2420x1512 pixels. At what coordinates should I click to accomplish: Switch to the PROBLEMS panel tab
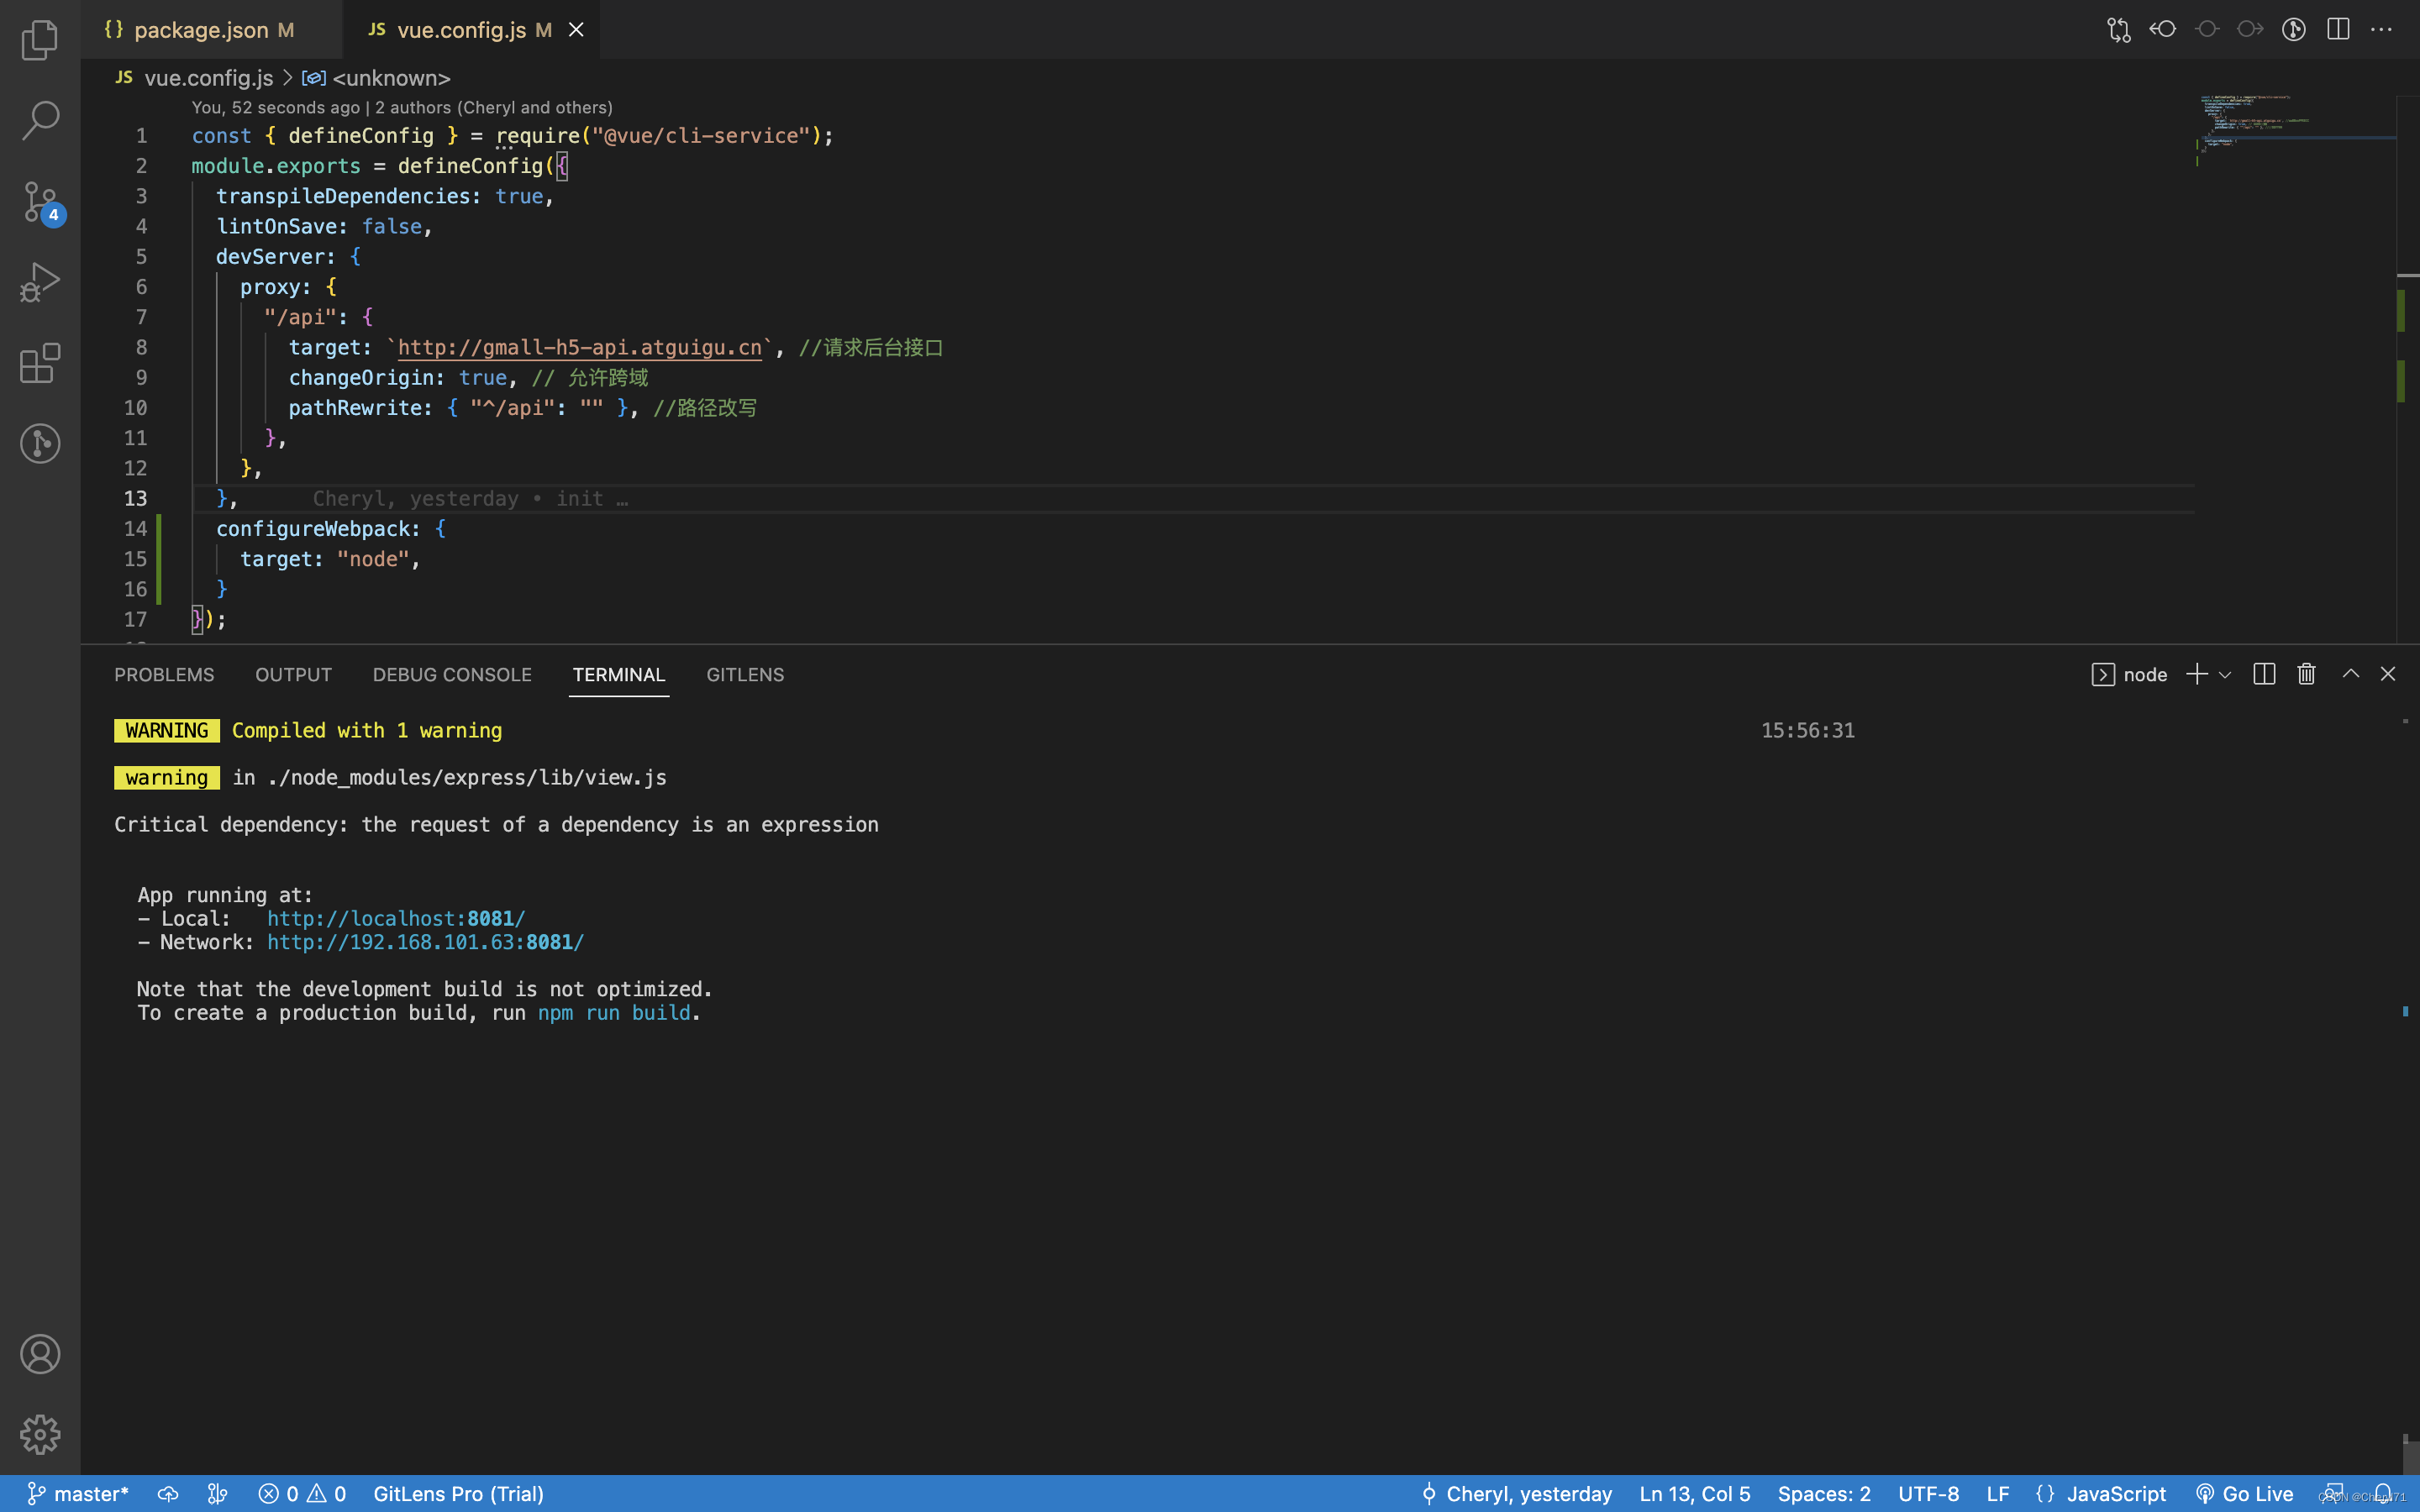164,675
